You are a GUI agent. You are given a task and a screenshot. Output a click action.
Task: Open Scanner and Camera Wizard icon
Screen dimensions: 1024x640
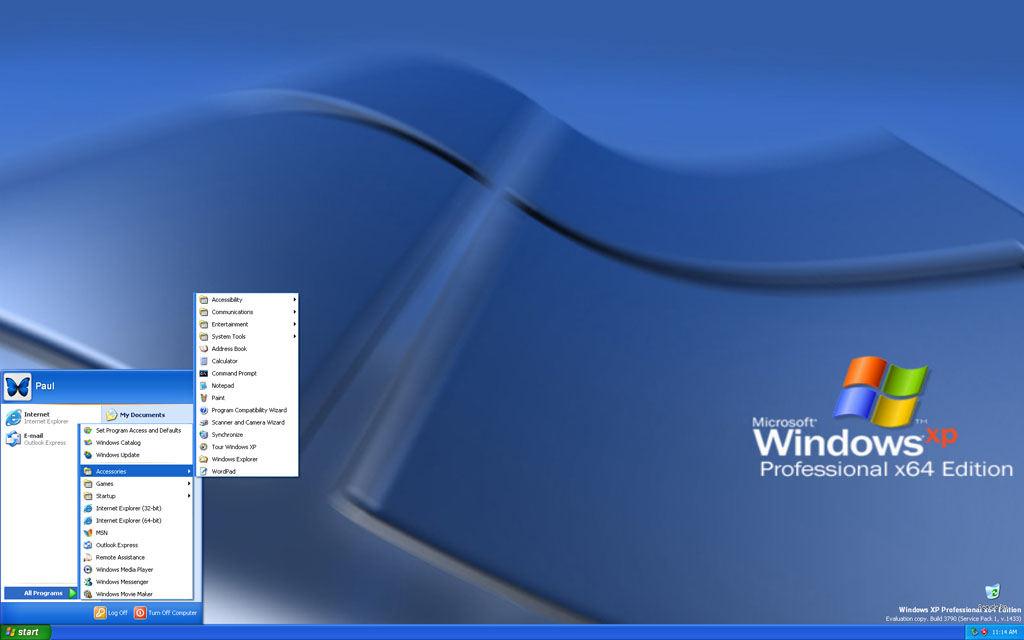tap(204, 423)
